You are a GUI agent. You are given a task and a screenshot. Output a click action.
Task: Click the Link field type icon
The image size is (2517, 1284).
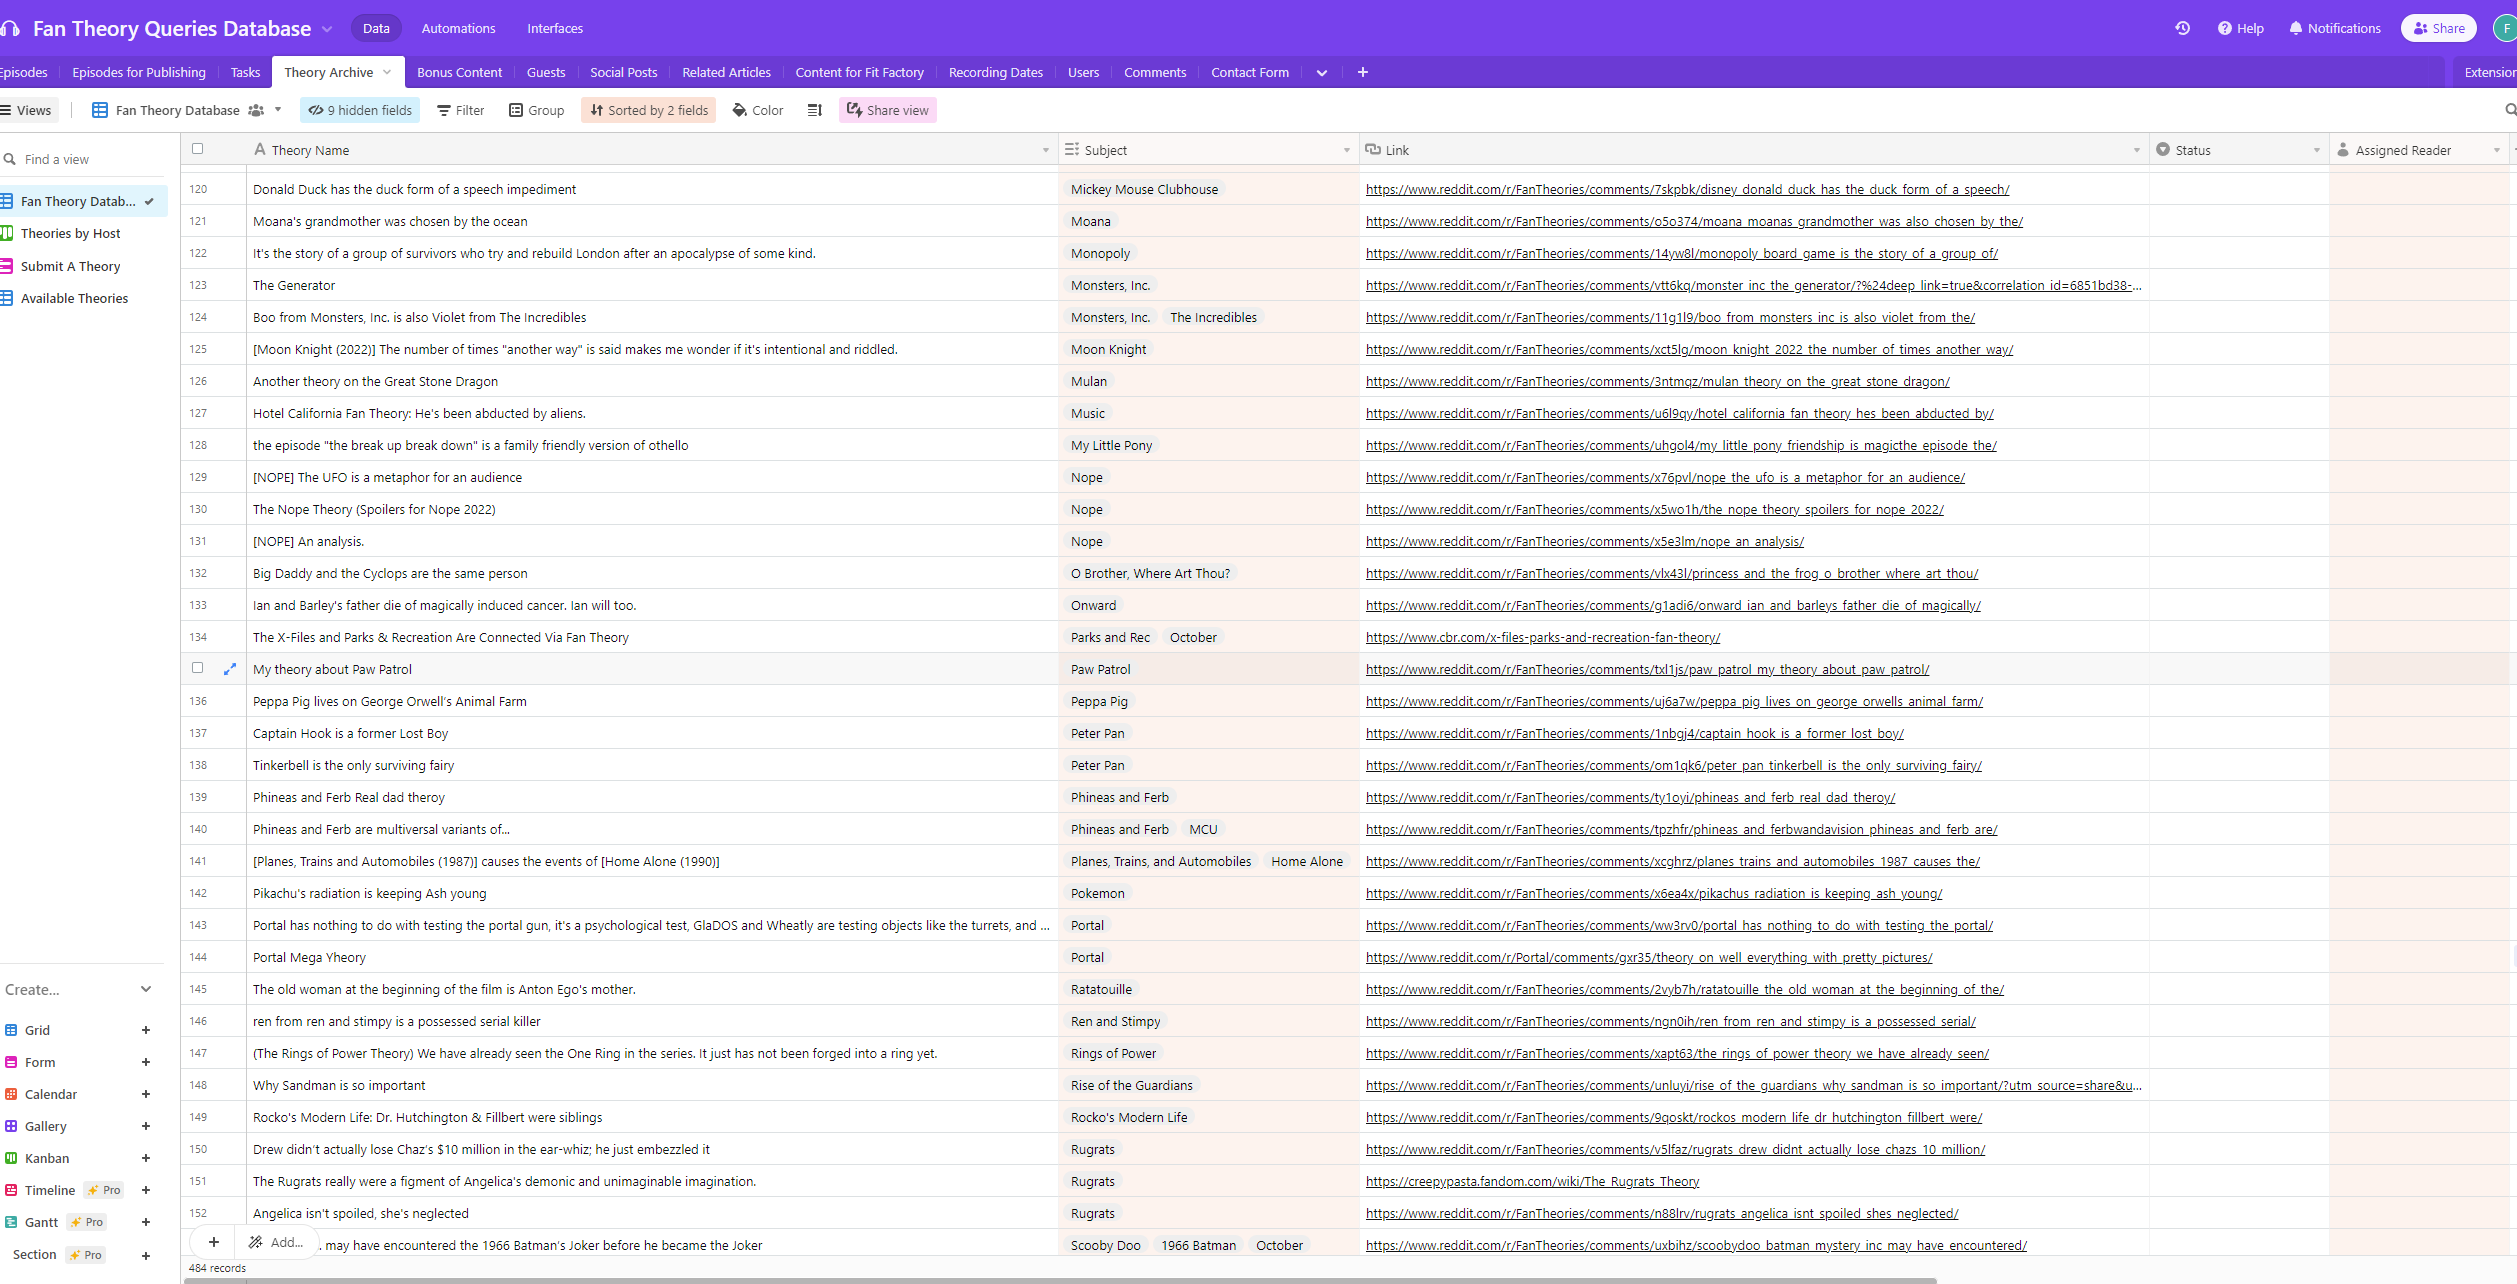coord(1374,149)
